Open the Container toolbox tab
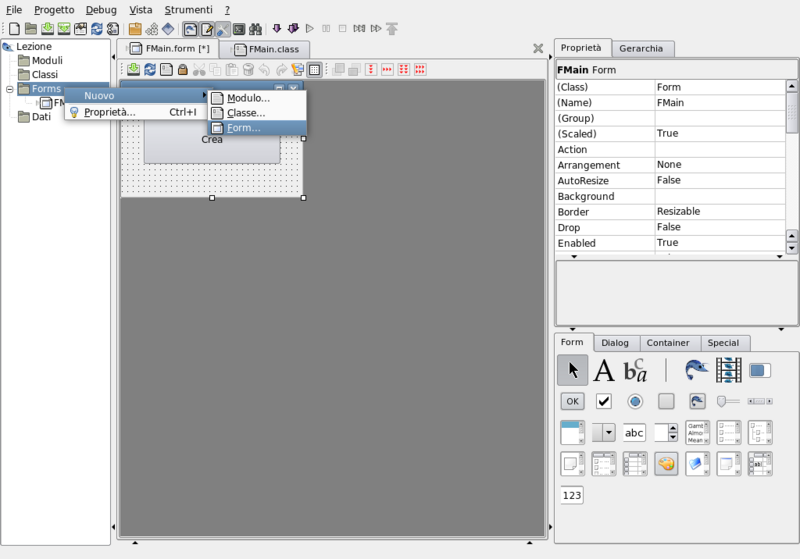Viewport: 800px width, 559px height. [668, 343]
